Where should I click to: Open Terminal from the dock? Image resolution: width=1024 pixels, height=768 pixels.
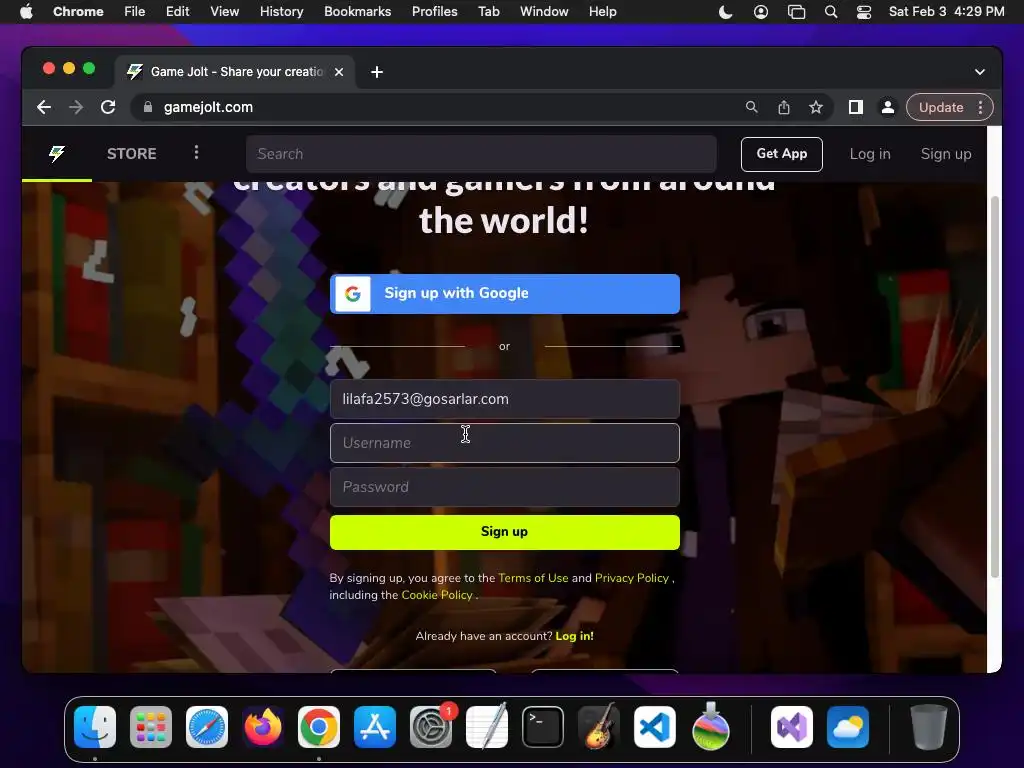(x=543, y=727)
